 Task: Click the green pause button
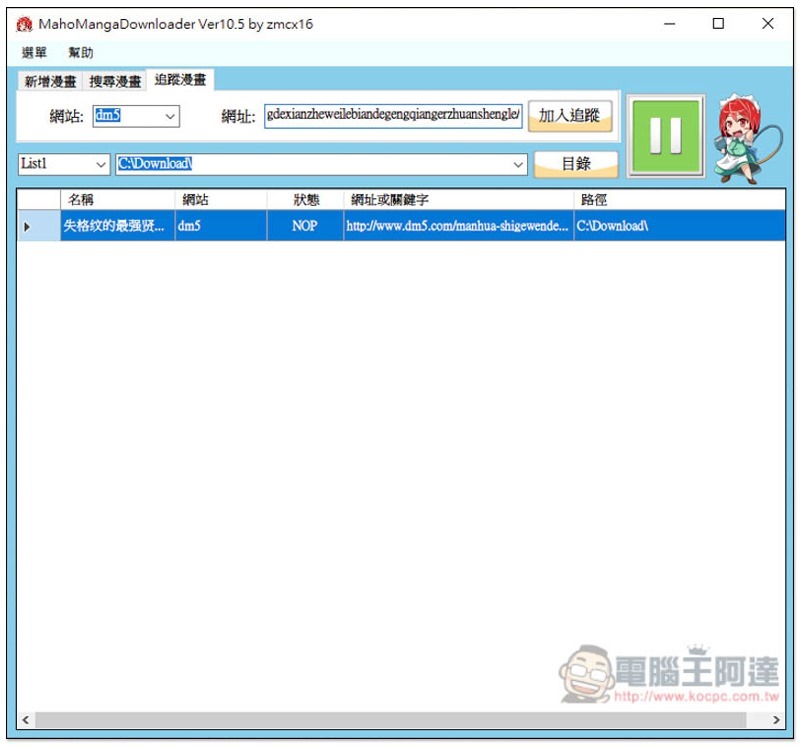point(666,136)
